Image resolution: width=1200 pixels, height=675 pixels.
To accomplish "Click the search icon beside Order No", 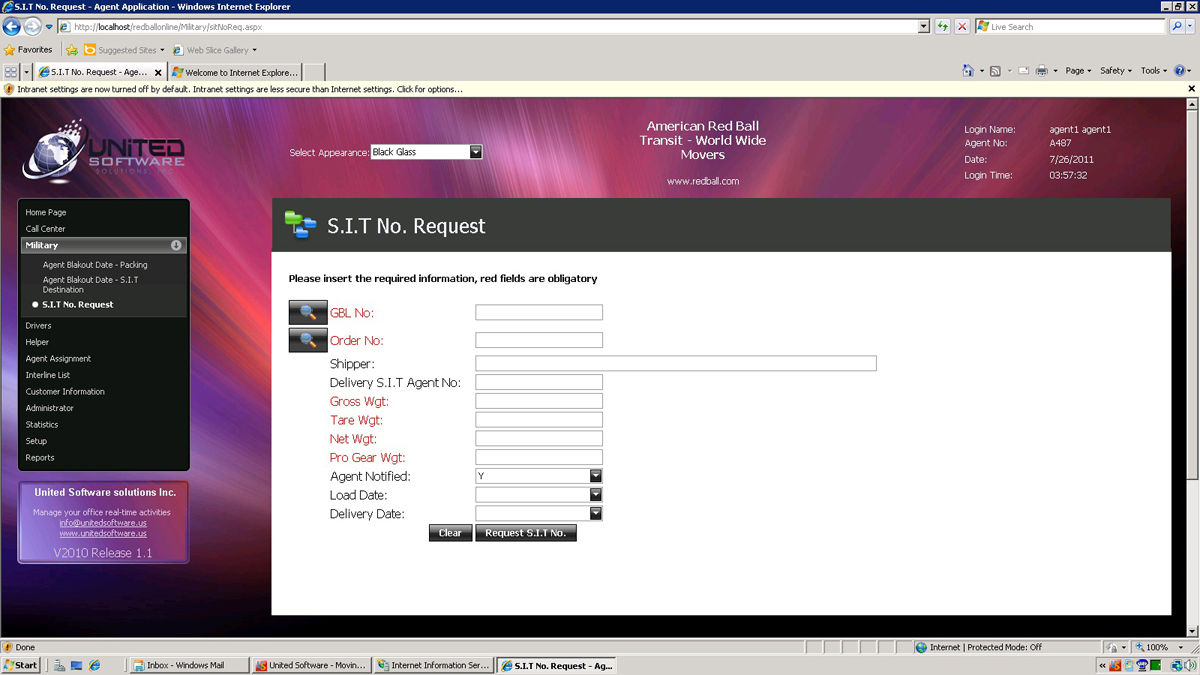I will point(308,340).
